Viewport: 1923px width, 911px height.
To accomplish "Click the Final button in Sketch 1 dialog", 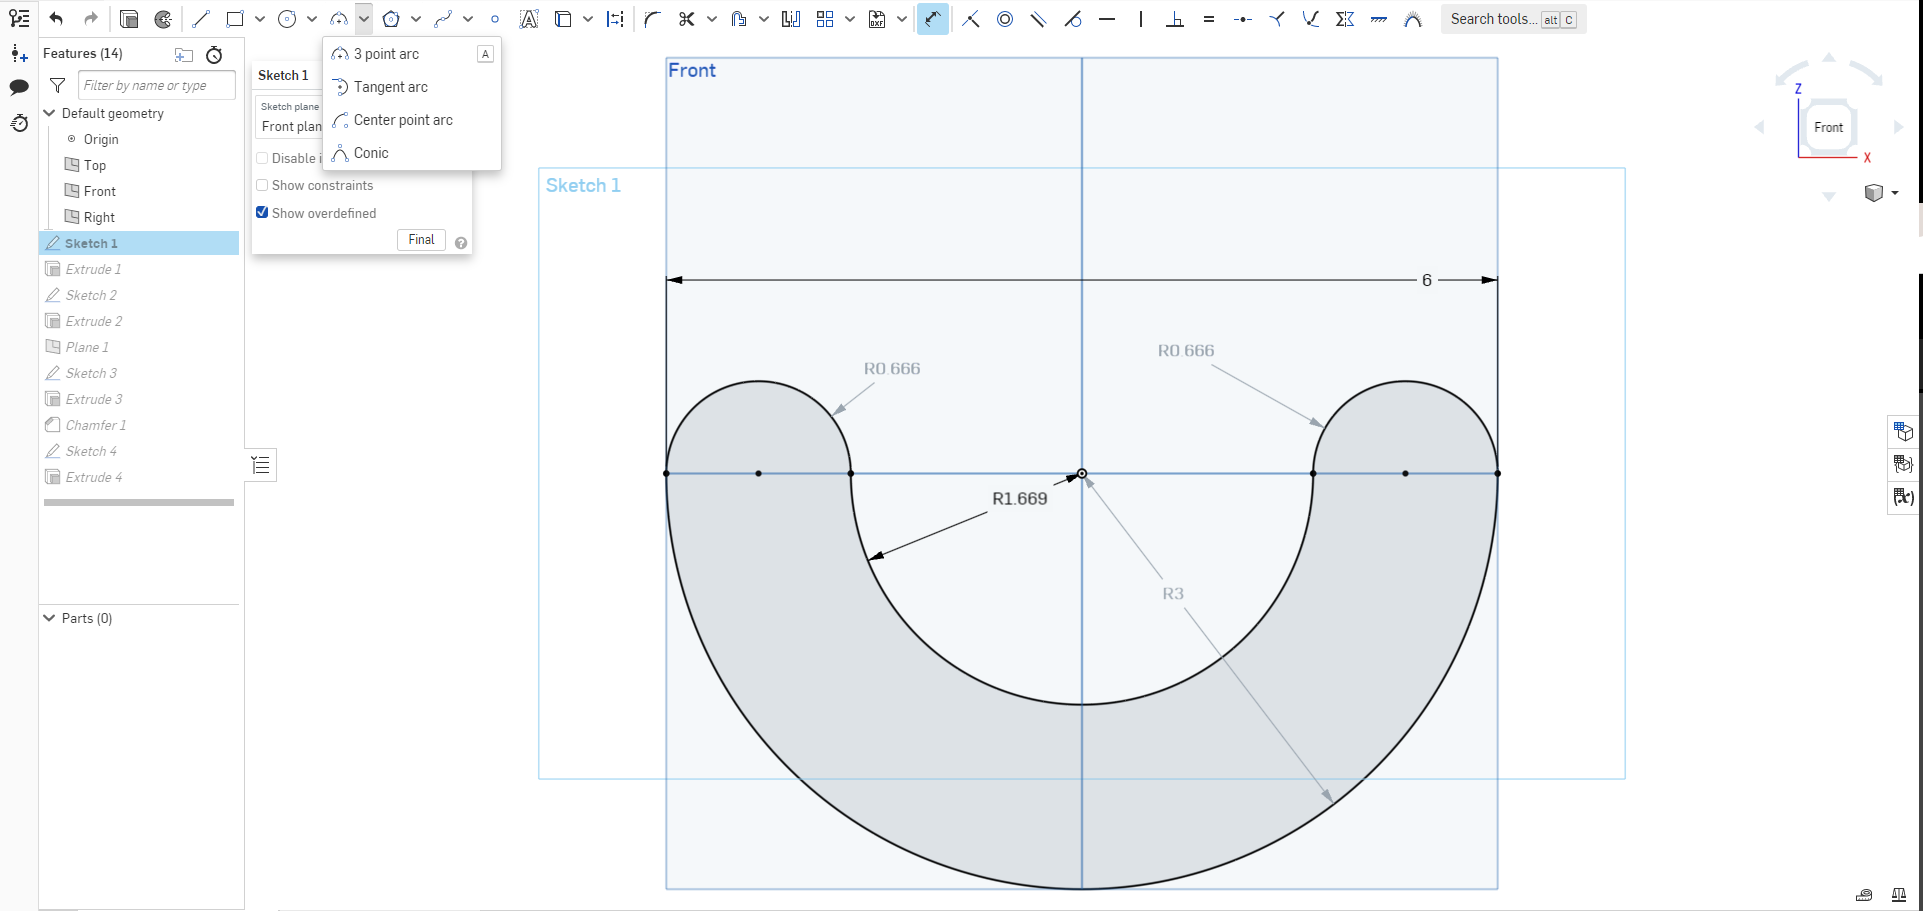I will [x=420, y=239].
